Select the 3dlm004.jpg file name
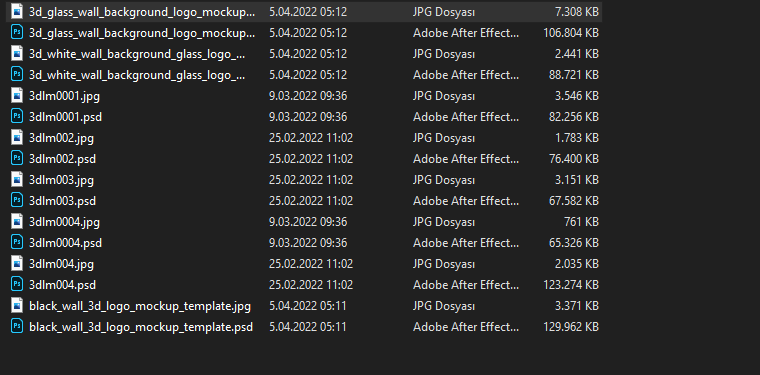The height and width of the screenshot is (375, 760). click(x=62, y=264)
